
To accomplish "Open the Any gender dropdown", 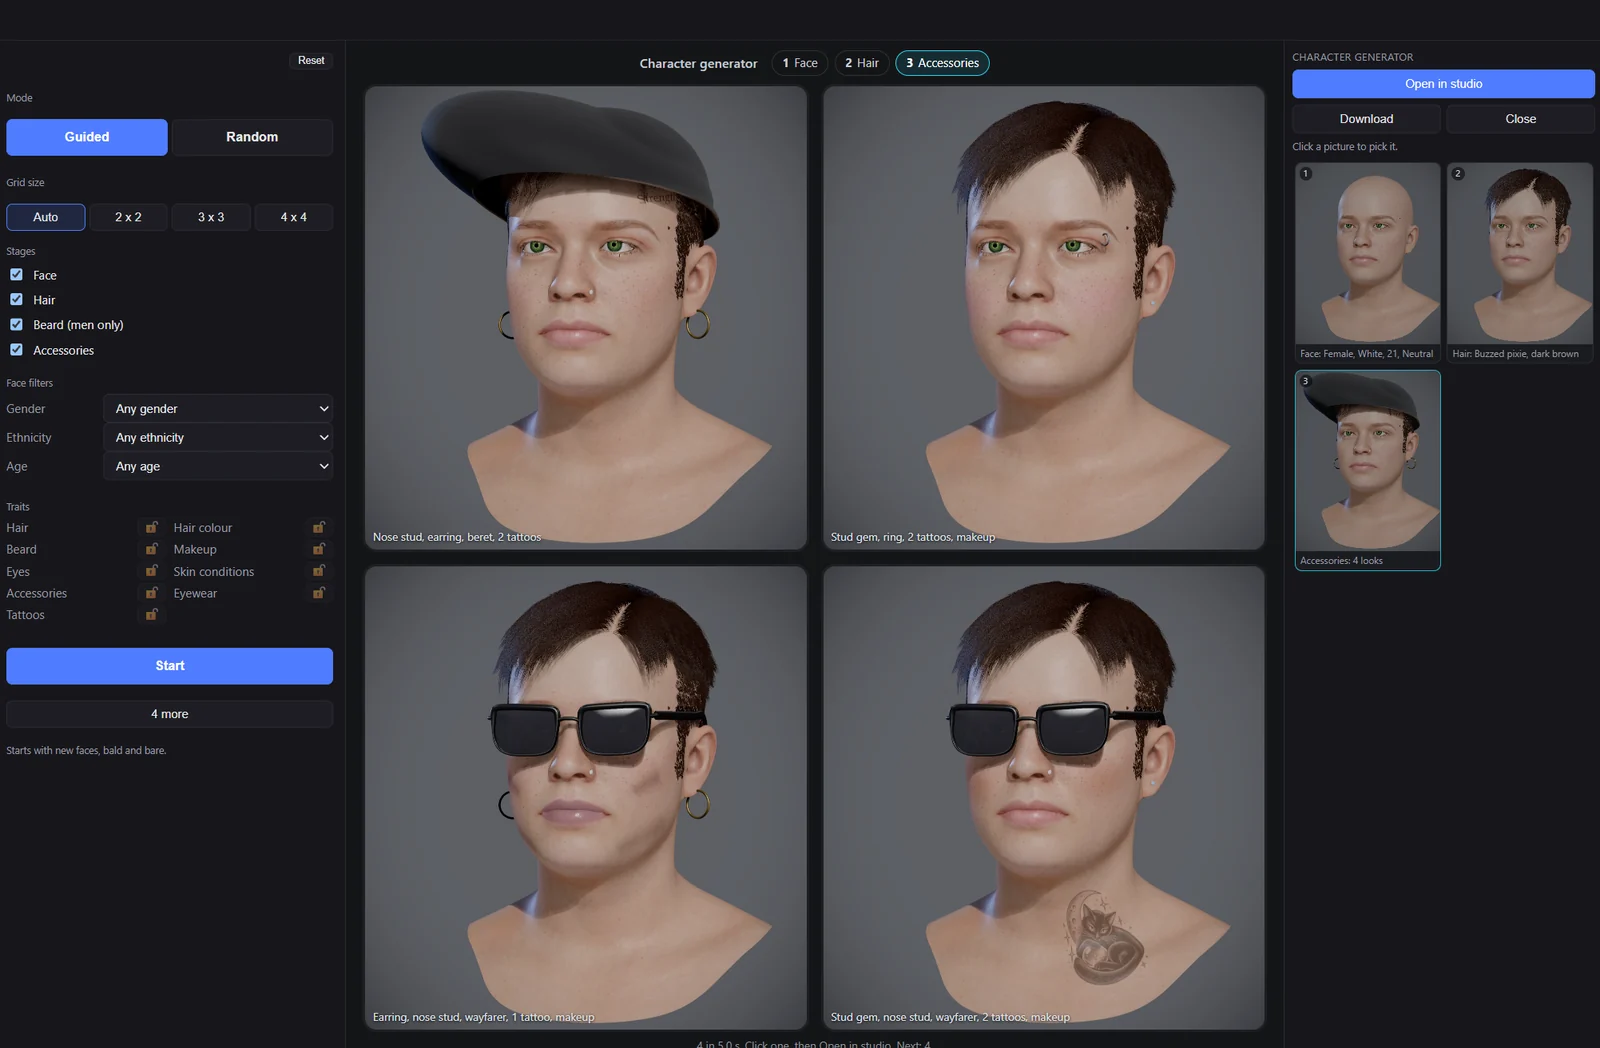I will (218, 408).
